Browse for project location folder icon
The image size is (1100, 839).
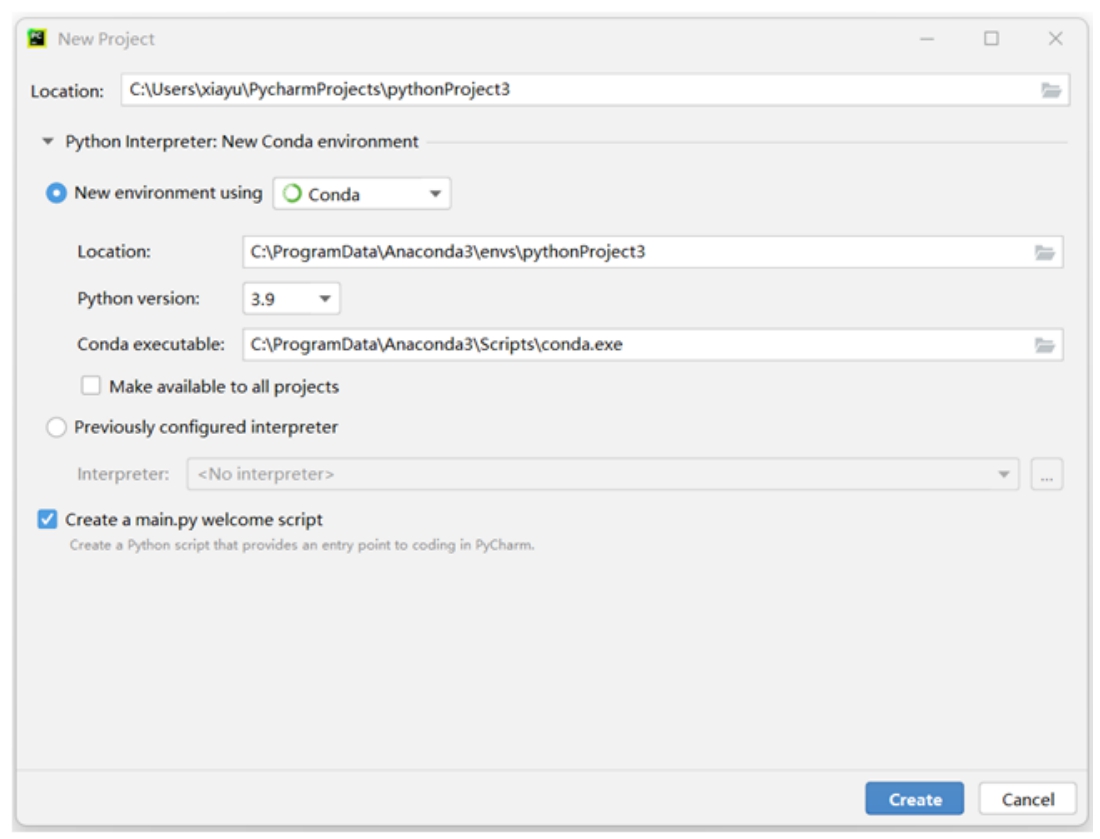click(x=1050, y=90)
